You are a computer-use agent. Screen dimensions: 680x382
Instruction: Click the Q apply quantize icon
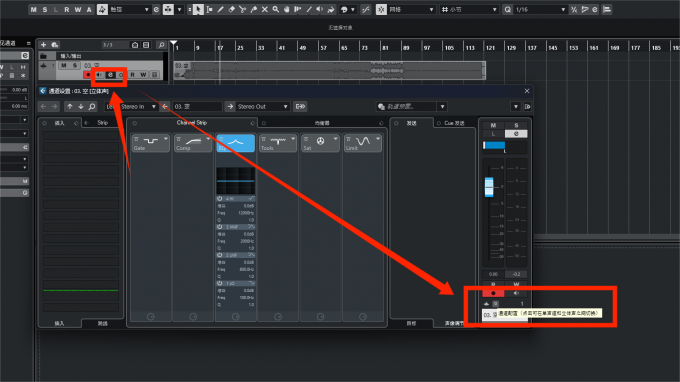coord(507,9)
